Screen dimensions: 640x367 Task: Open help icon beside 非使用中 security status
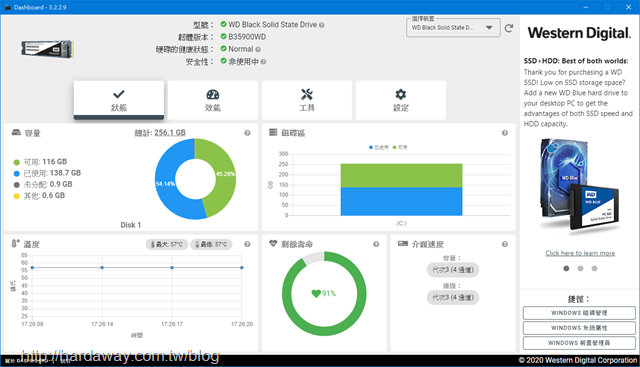point(263,62)
